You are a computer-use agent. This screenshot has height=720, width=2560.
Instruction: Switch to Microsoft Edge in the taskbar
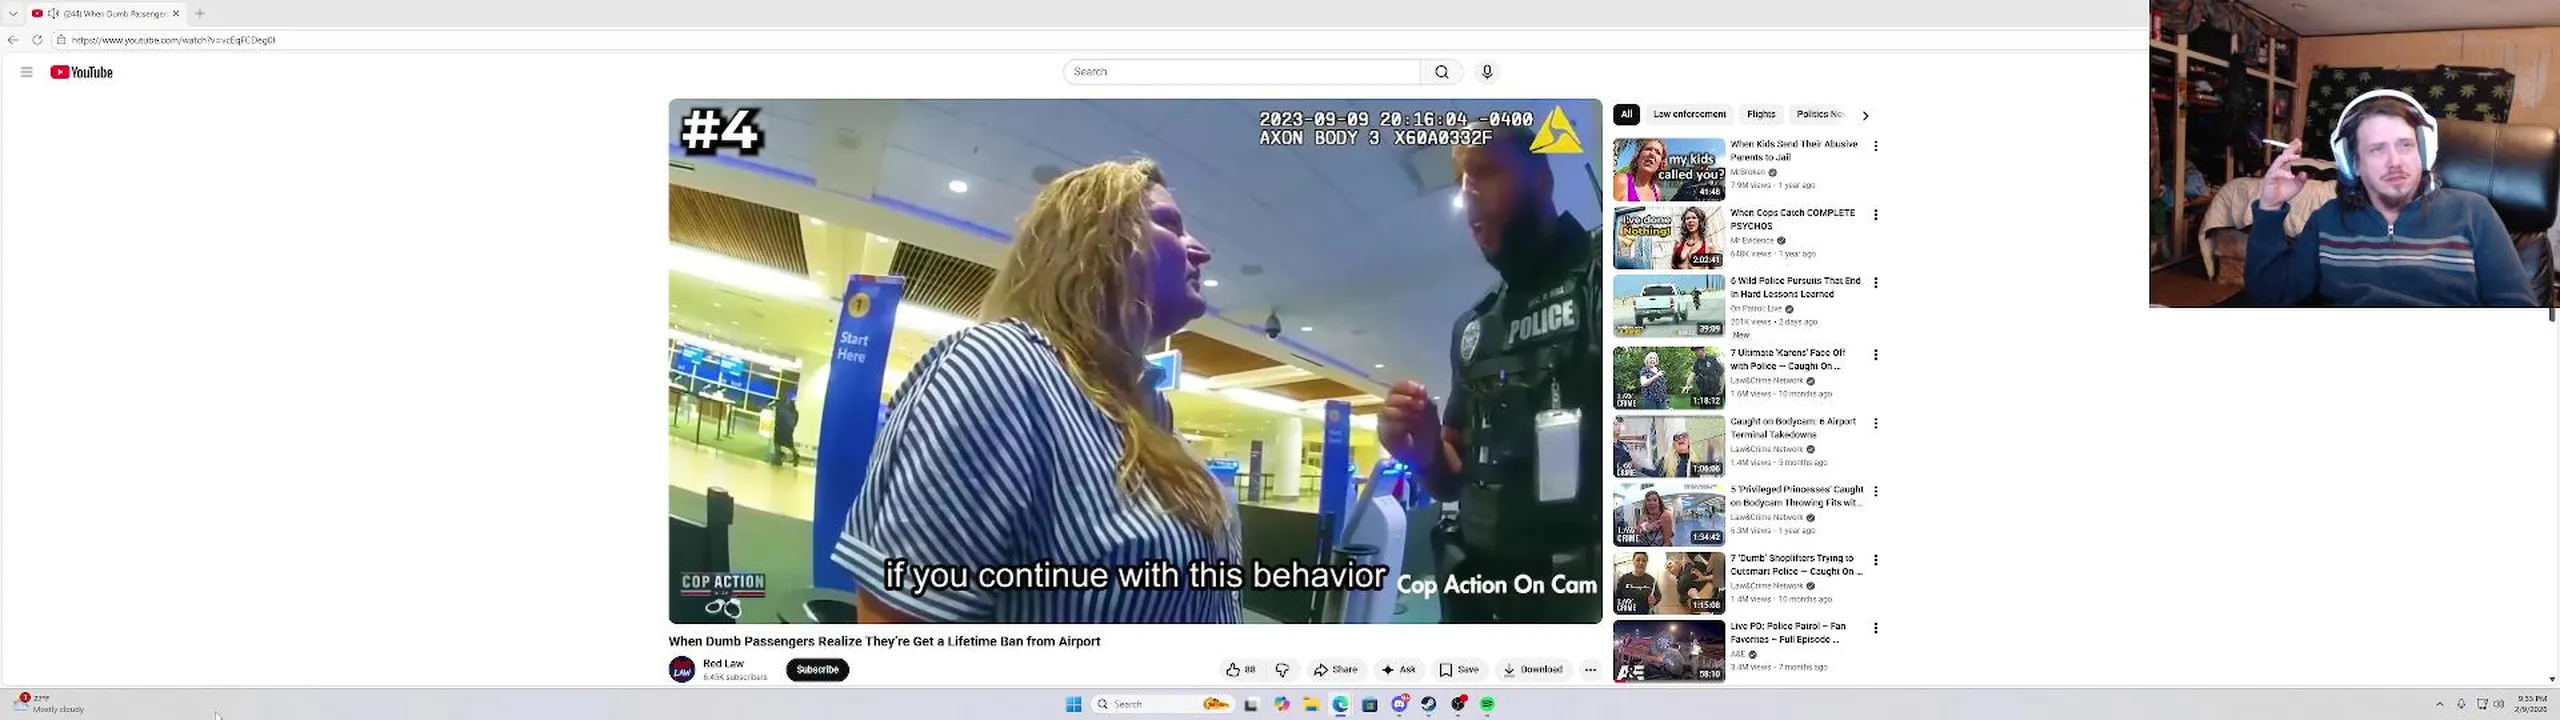coord(1340,705)
